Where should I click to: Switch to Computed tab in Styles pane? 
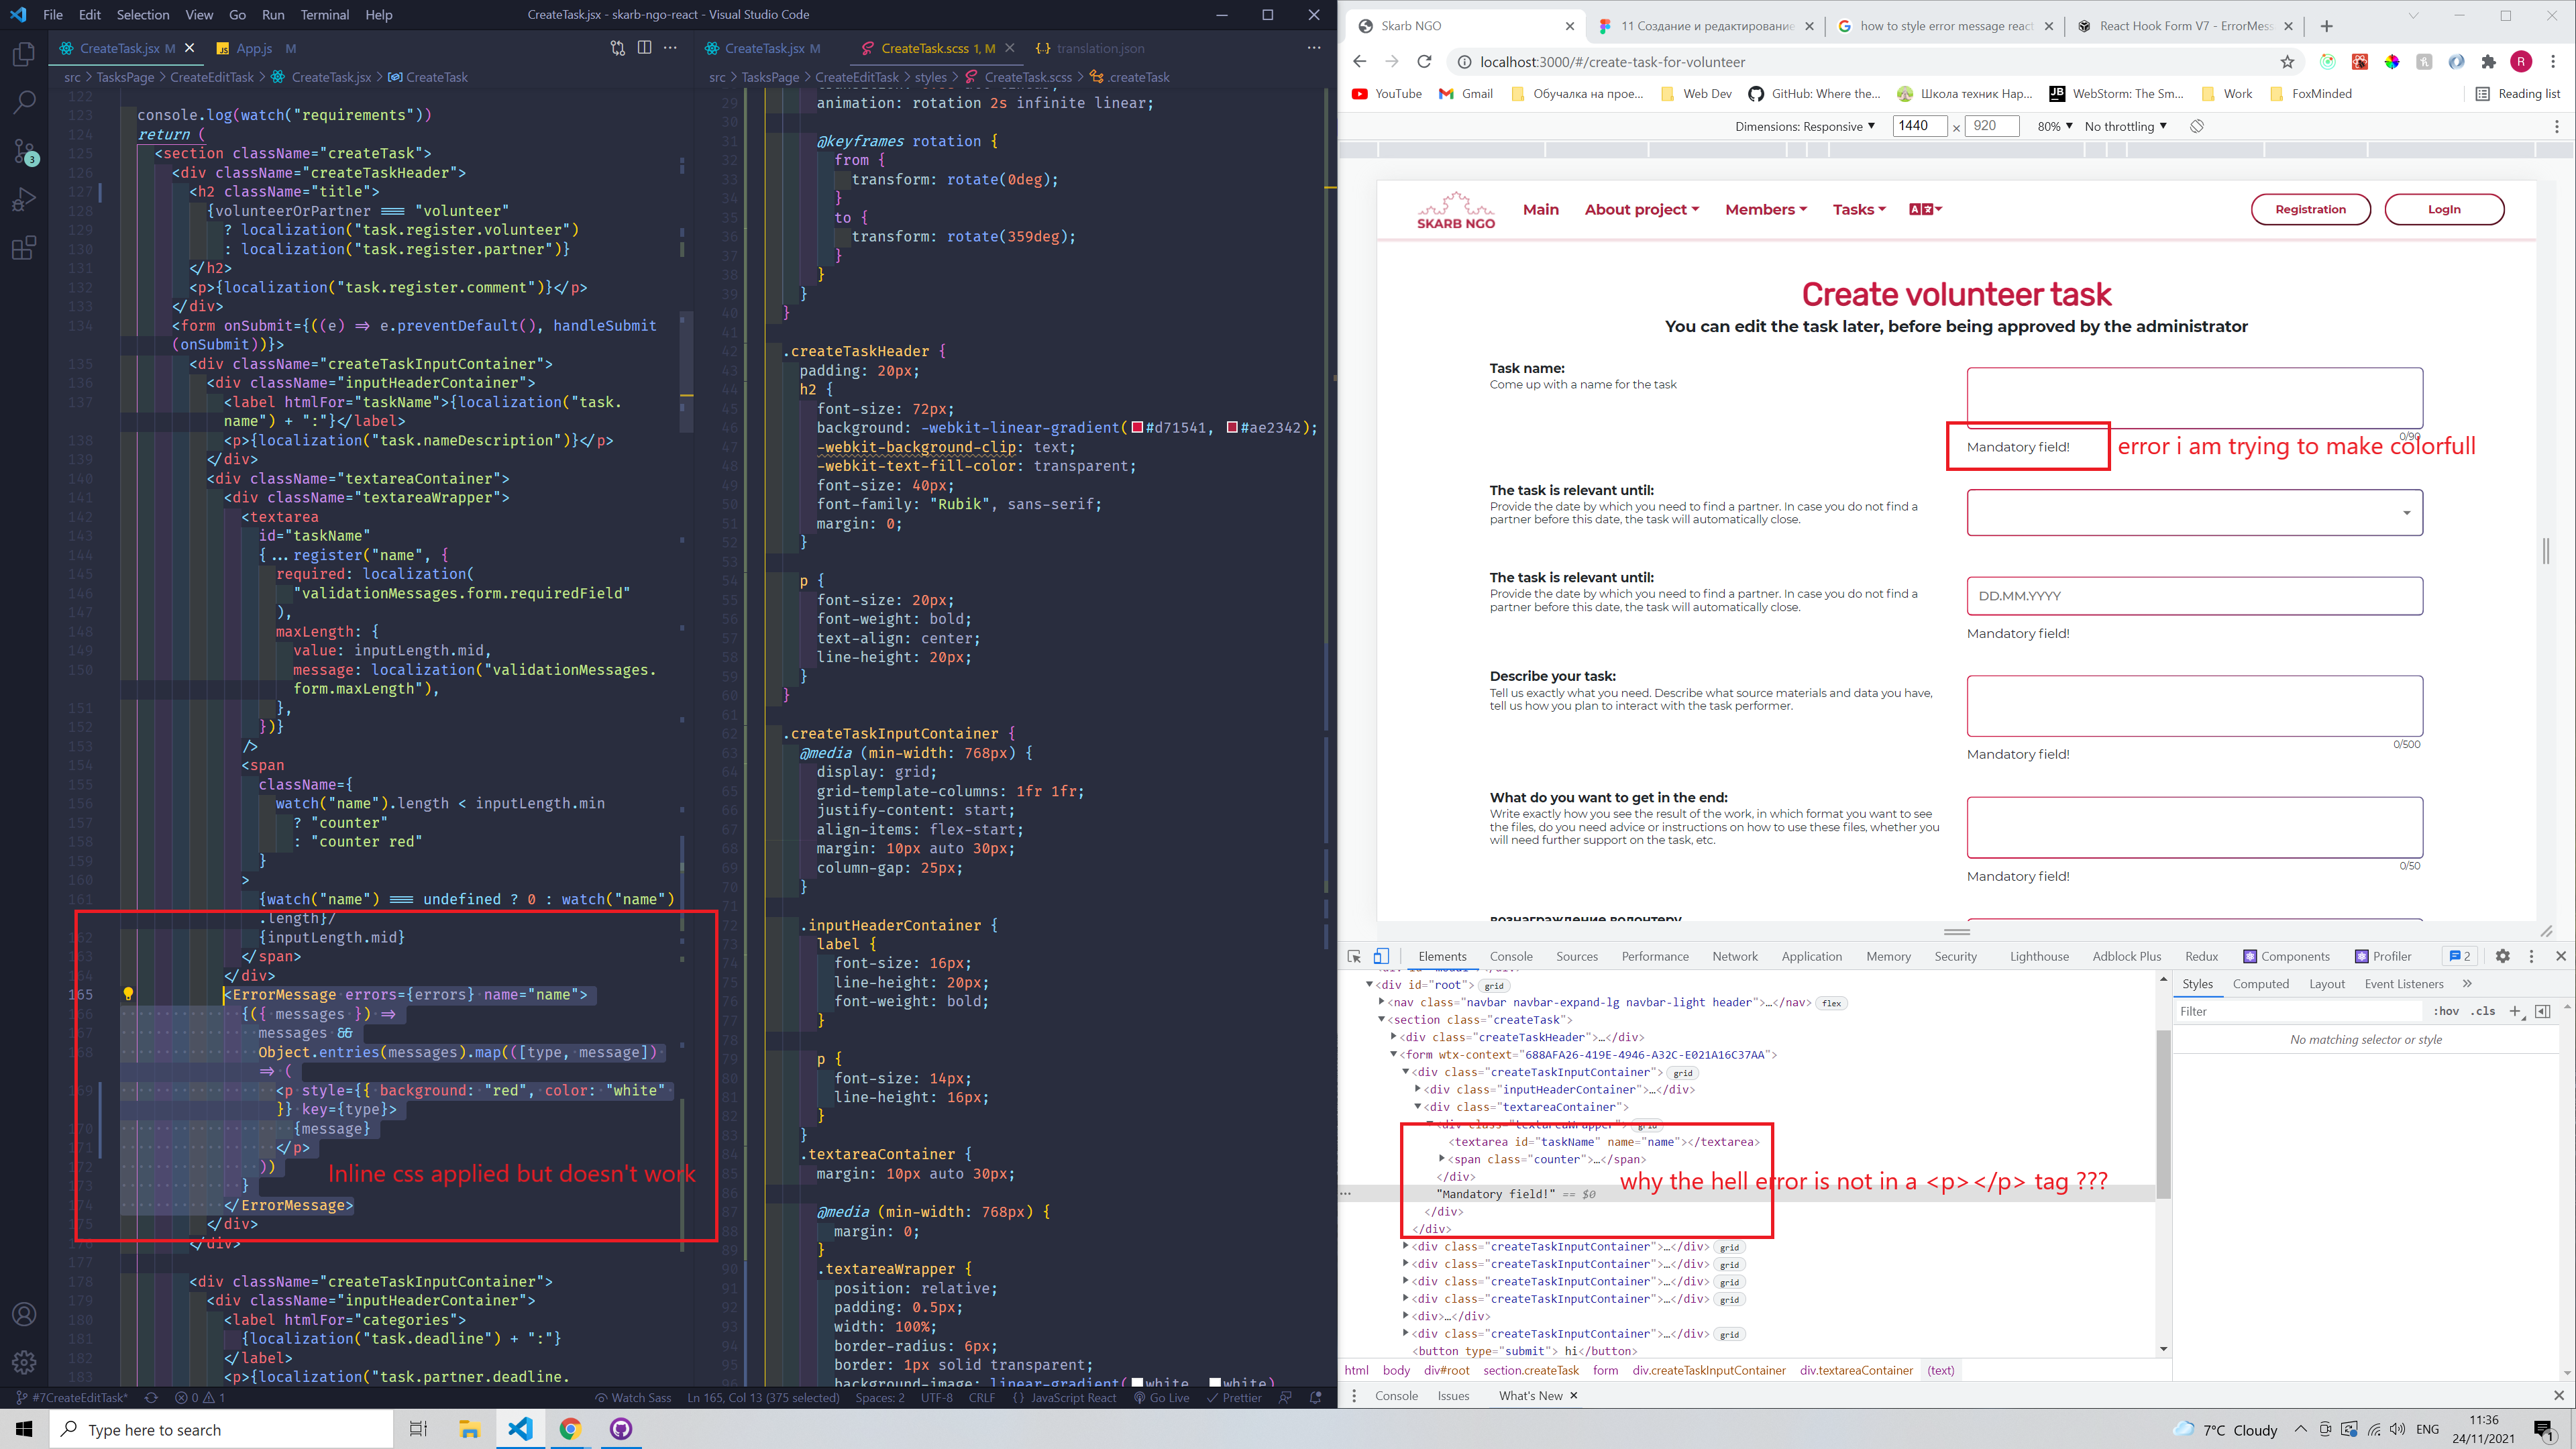[2260, 984]
